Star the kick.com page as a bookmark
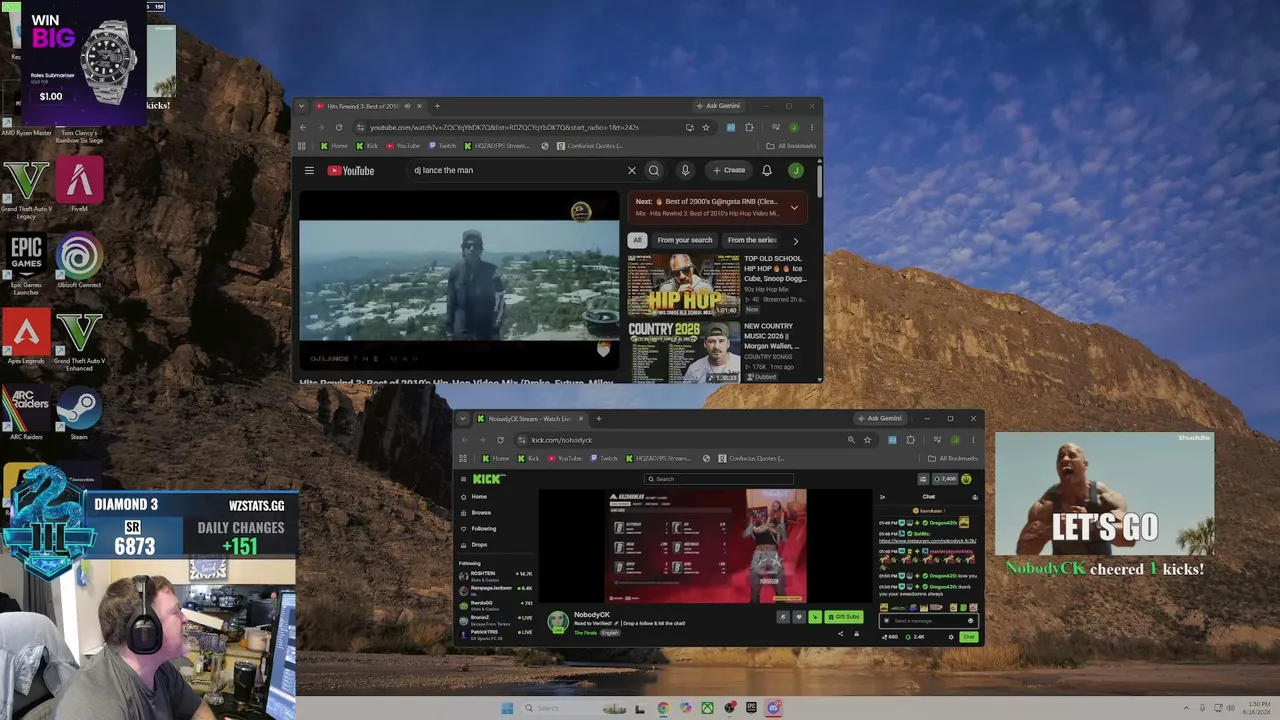 coord(867,440)
